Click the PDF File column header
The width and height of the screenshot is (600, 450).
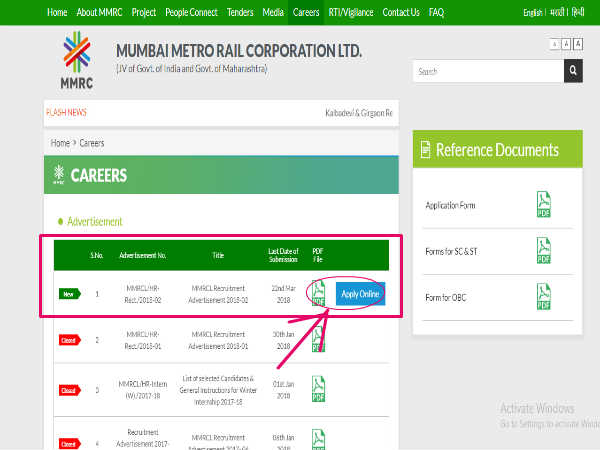coord(318,255)
